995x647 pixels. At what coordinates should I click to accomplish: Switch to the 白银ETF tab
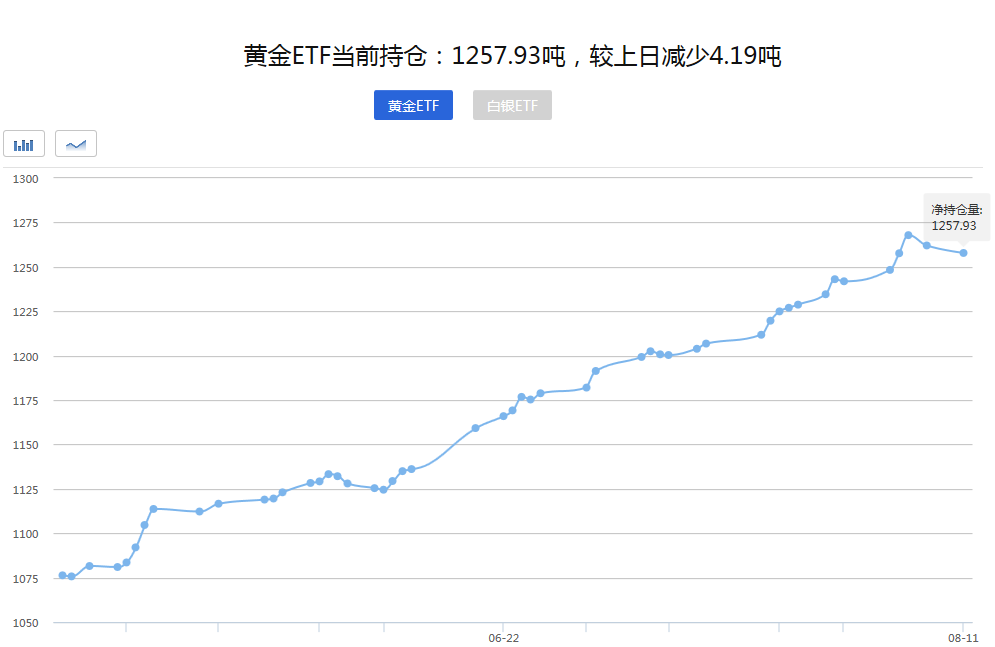(512, 105)
